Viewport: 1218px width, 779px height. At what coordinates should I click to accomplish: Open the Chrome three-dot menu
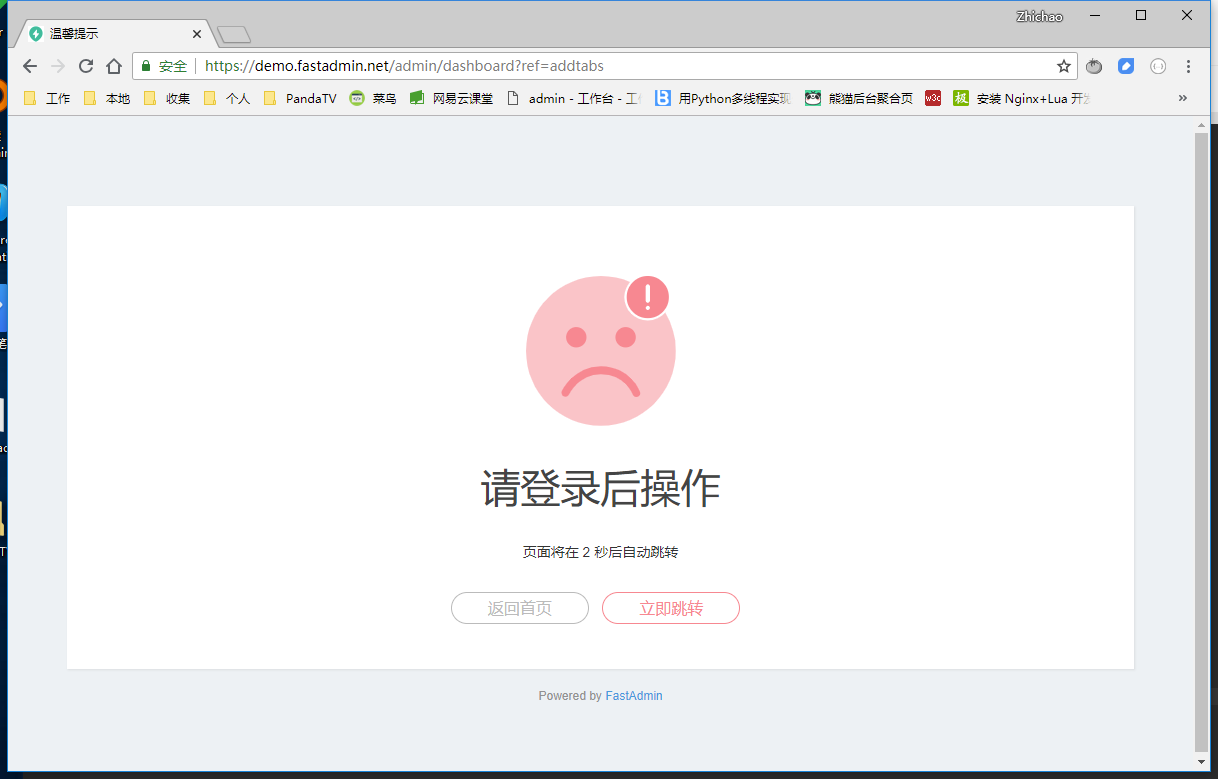pos(1188,66)
